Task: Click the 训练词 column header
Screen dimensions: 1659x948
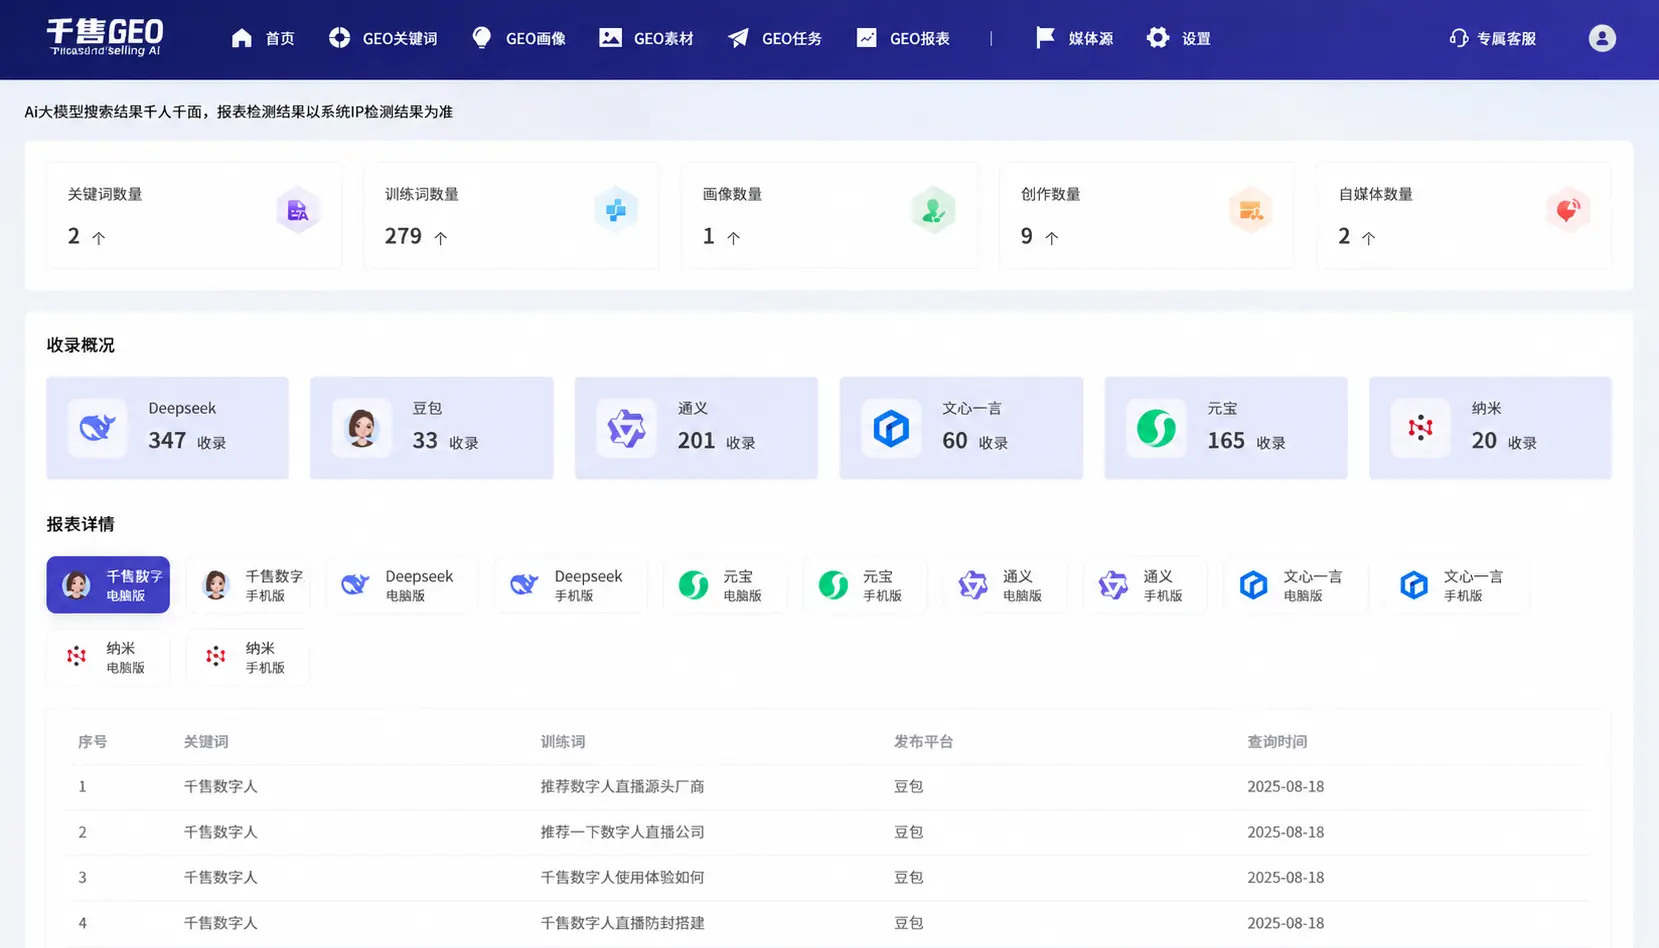Action: (563, 742)
